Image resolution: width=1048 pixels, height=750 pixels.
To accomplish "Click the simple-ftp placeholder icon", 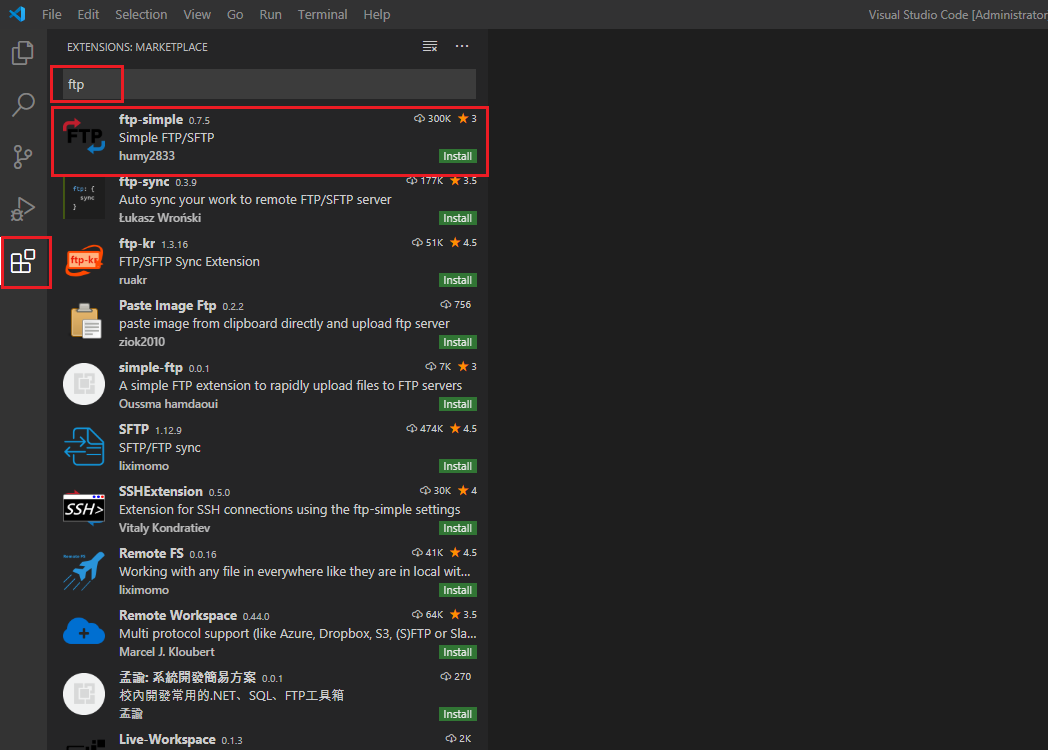I will (x=84, y=384).
